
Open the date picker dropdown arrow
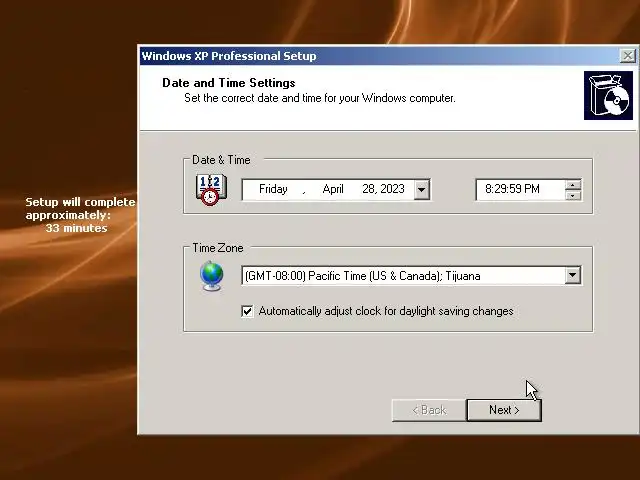422,189
